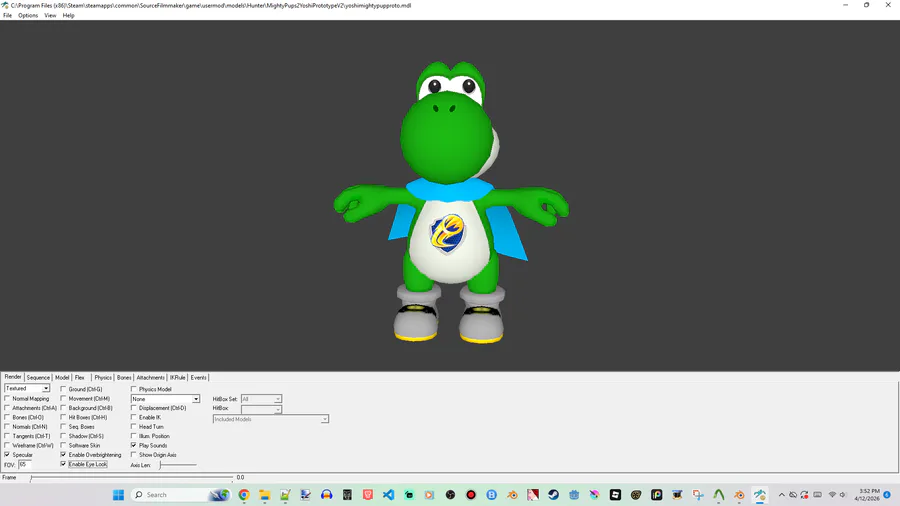
Task: Open the Snipping Tool taskbar icon
Action: 698,495
